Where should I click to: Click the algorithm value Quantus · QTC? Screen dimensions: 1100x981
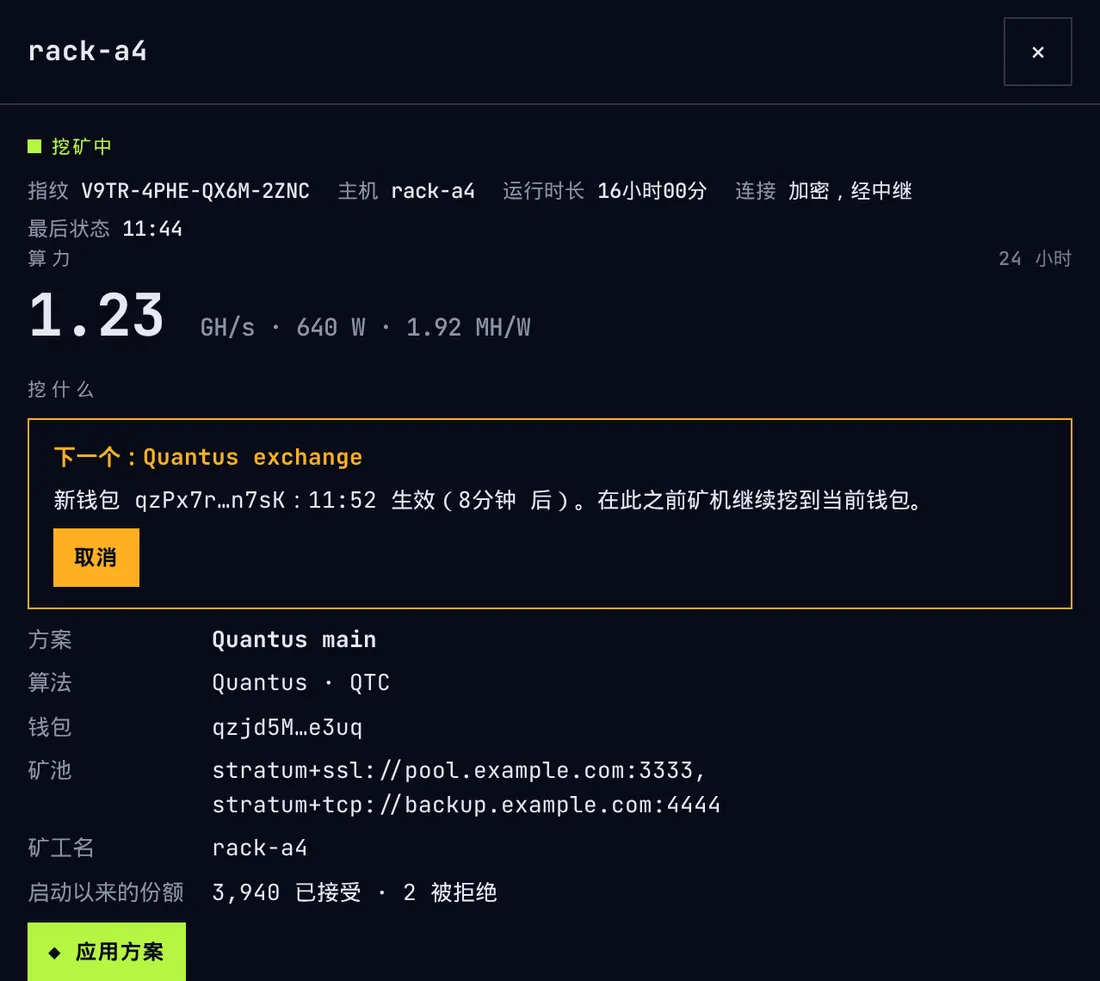point(301,683)
